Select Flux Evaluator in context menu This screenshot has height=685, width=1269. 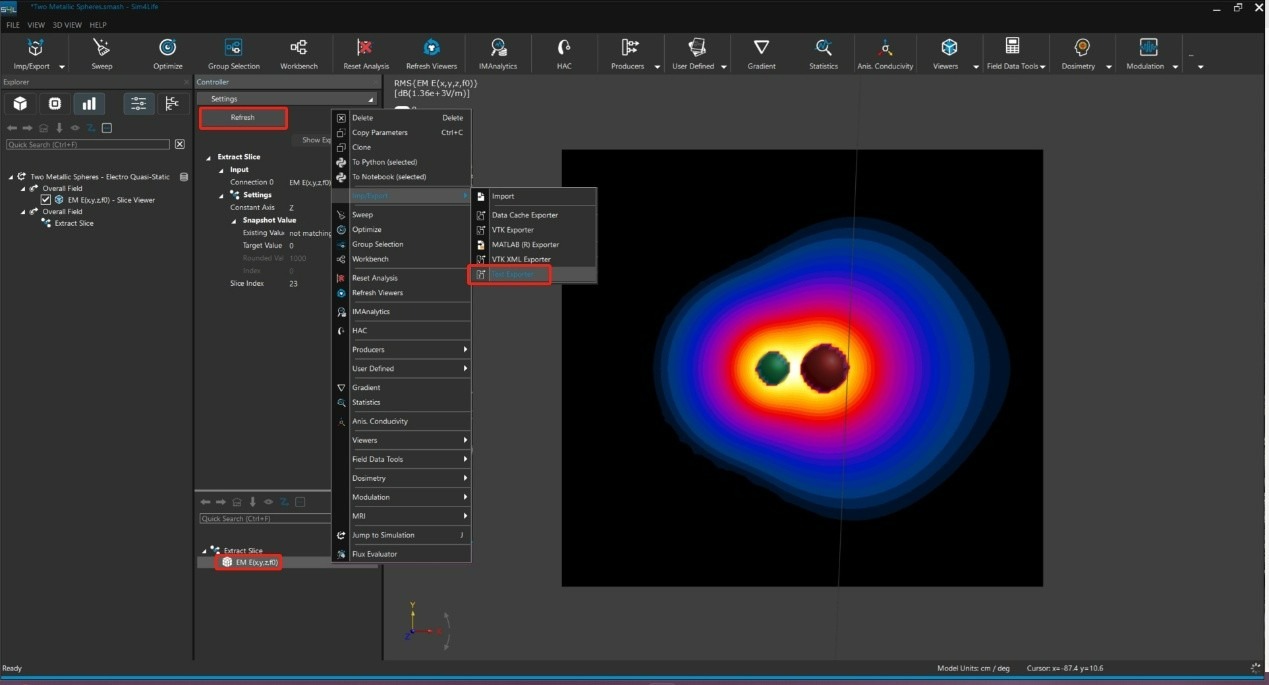click(x=374, y=553)
